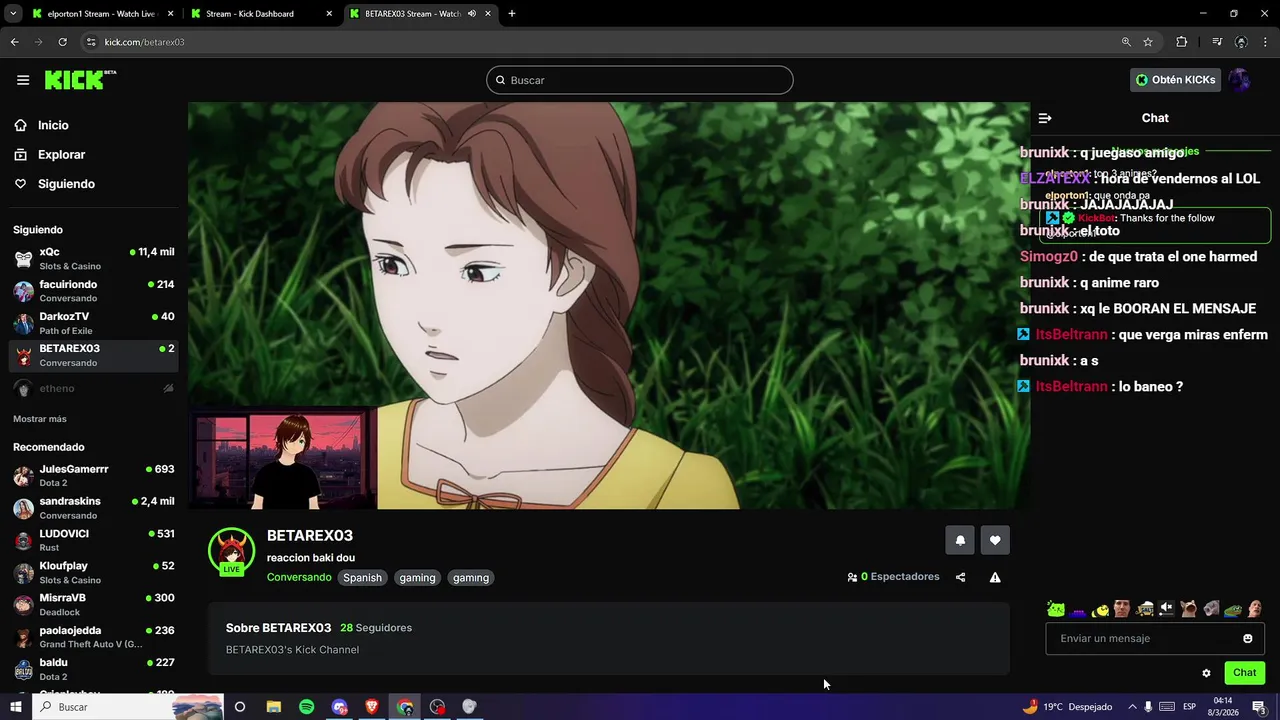The height and width of the screenshot is (720, 1280).
Task: Open DarkozTV channel in sidebar
Action: [94, 323]
